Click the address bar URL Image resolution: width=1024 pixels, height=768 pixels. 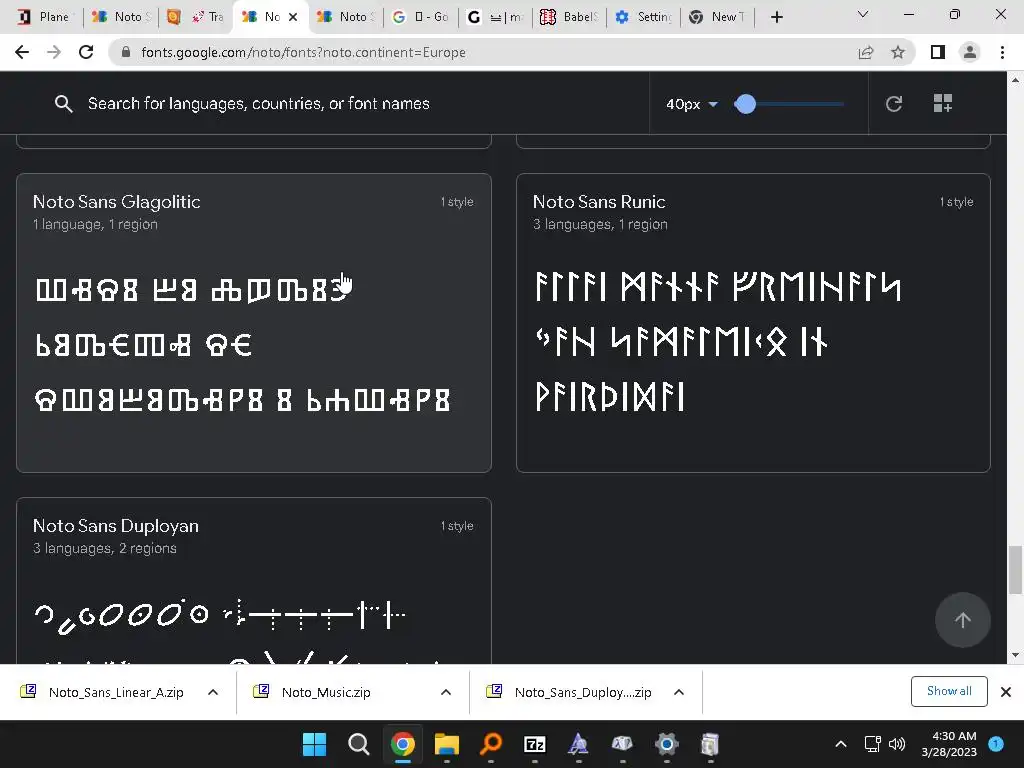click(303, 52)
